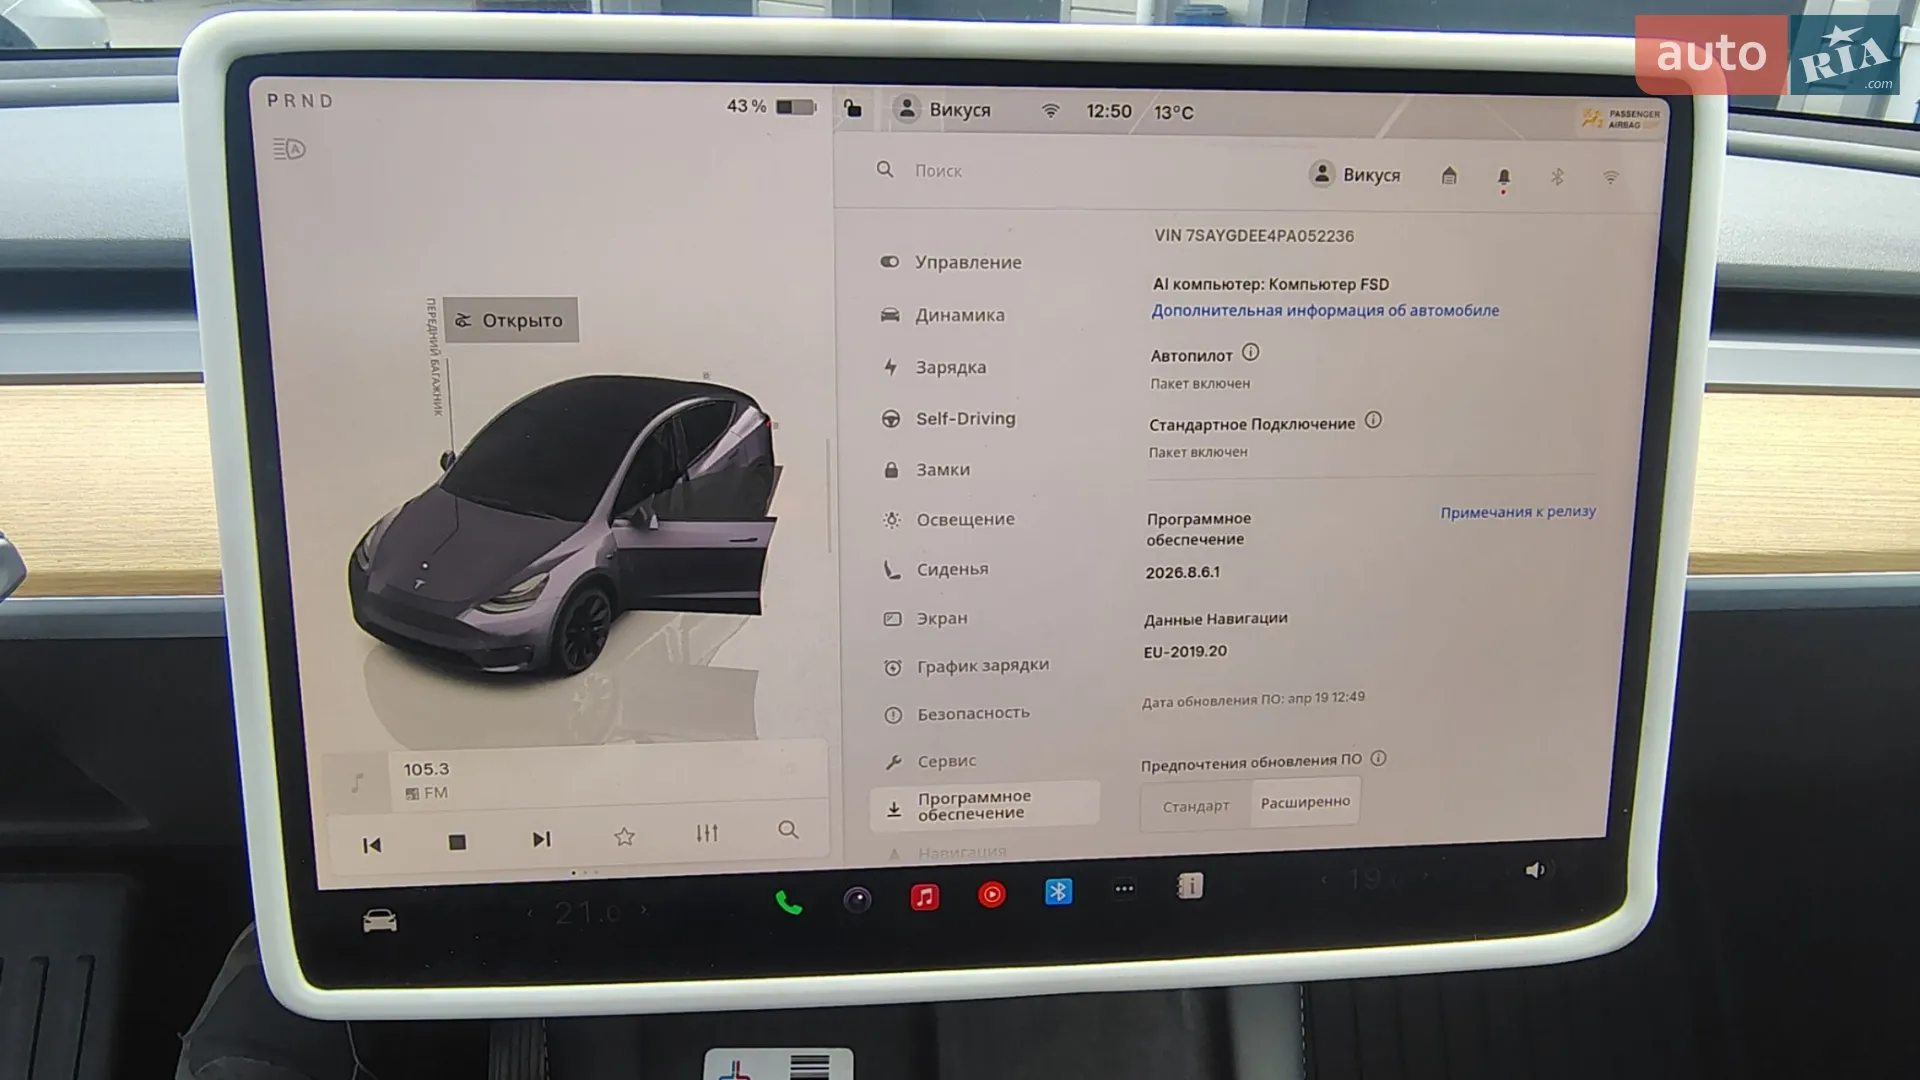Tap the Tesla car rendering

point(565,525)
